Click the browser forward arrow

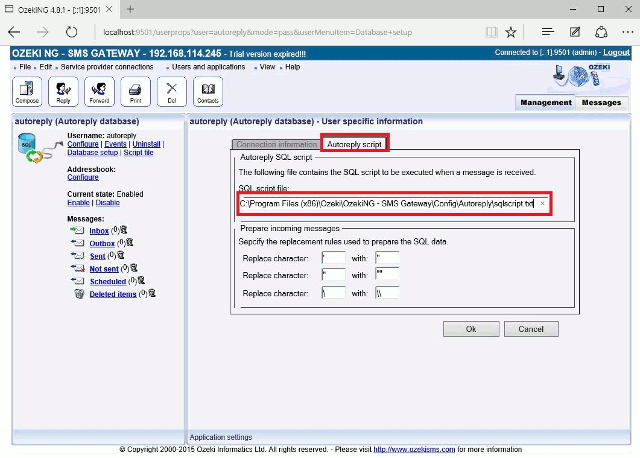click(42, 32)
